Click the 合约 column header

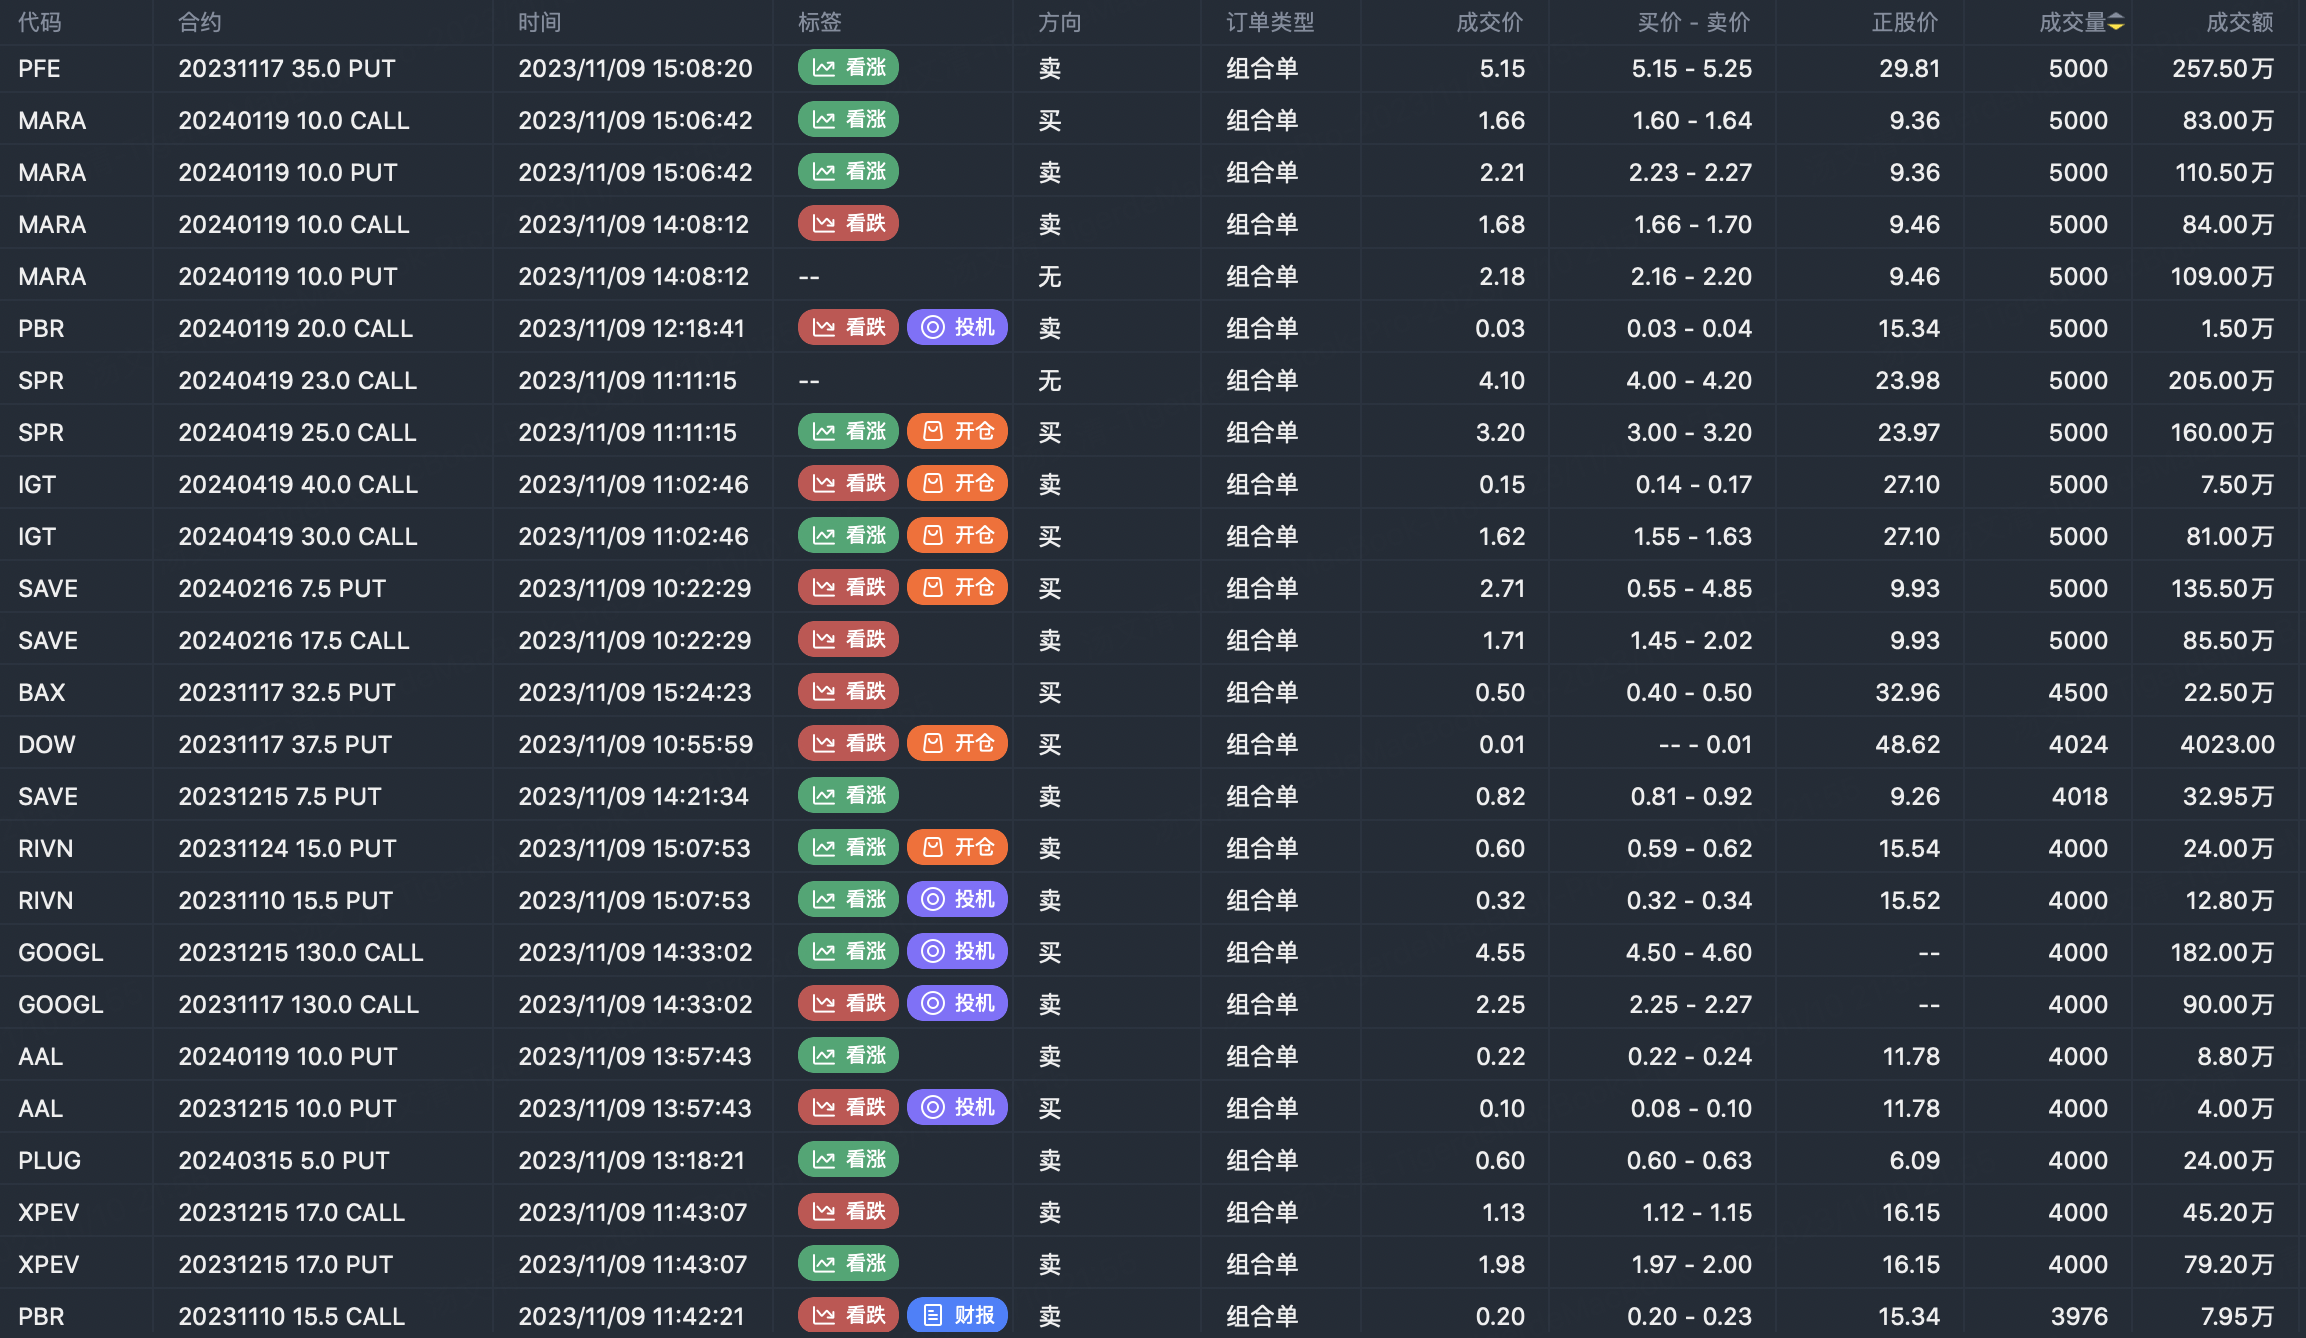(x=200, y=22)
